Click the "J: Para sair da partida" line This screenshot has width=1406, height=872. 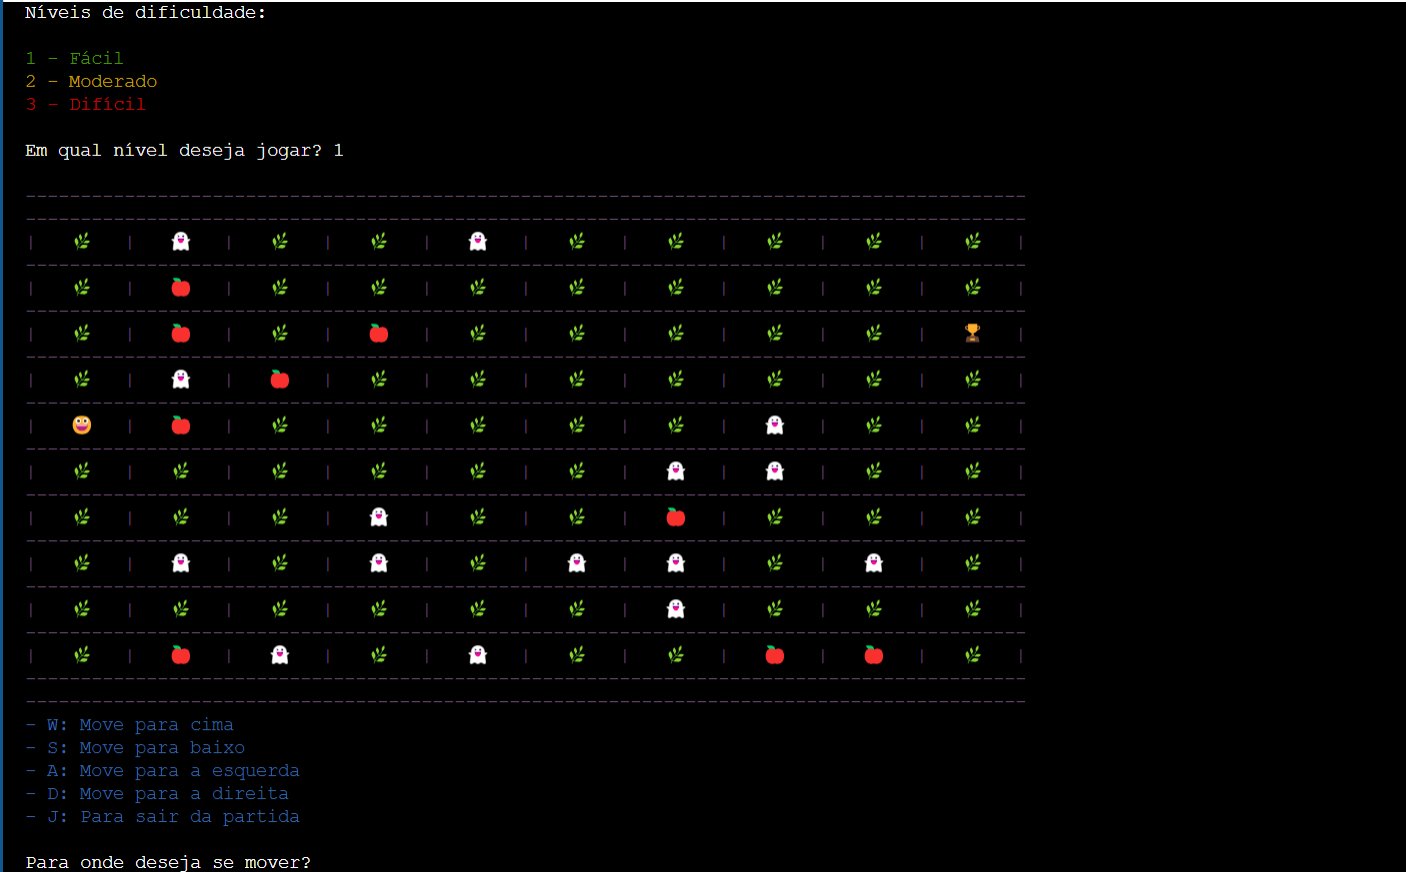(x=172, y=817)
